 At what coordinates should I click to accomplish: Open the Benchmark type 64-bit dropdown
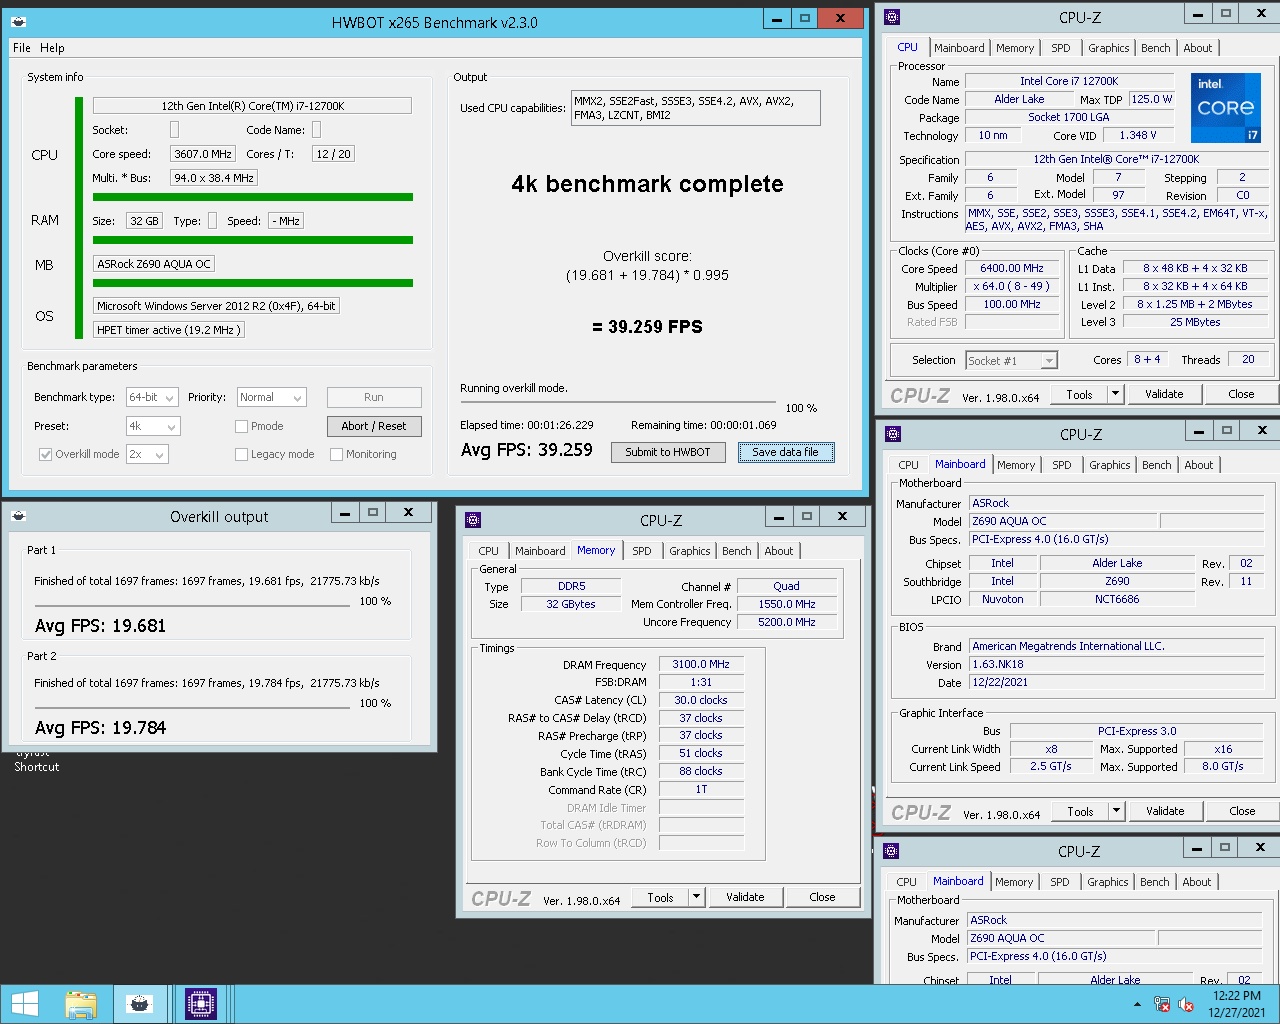tap(152, 397)
